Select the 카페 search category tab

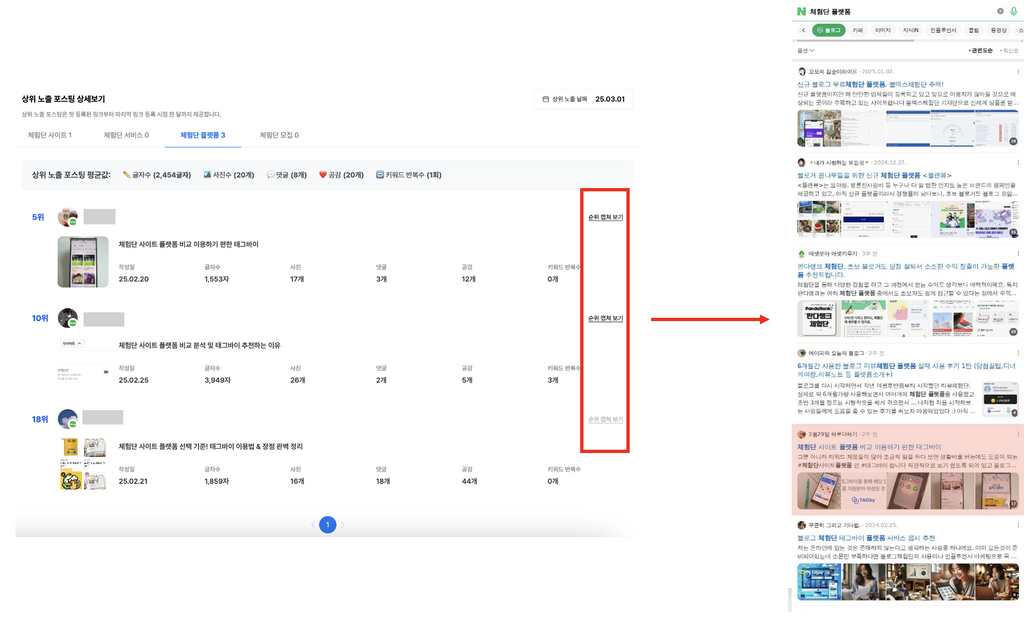pos(857,30)
